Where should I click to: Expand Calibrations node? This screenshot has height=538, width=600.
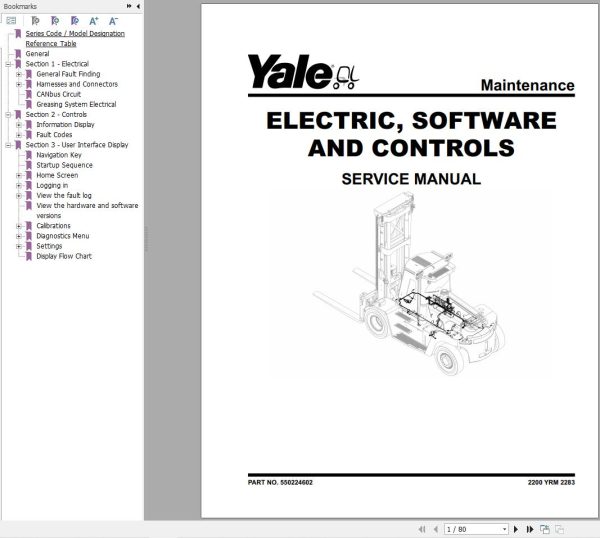(19, 226)
